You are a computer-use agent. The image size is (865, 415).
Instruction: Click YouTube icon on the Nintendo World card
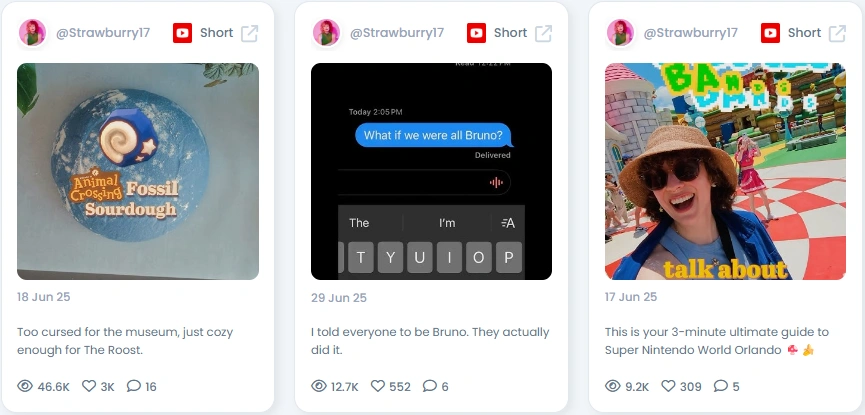click(770, 33)
